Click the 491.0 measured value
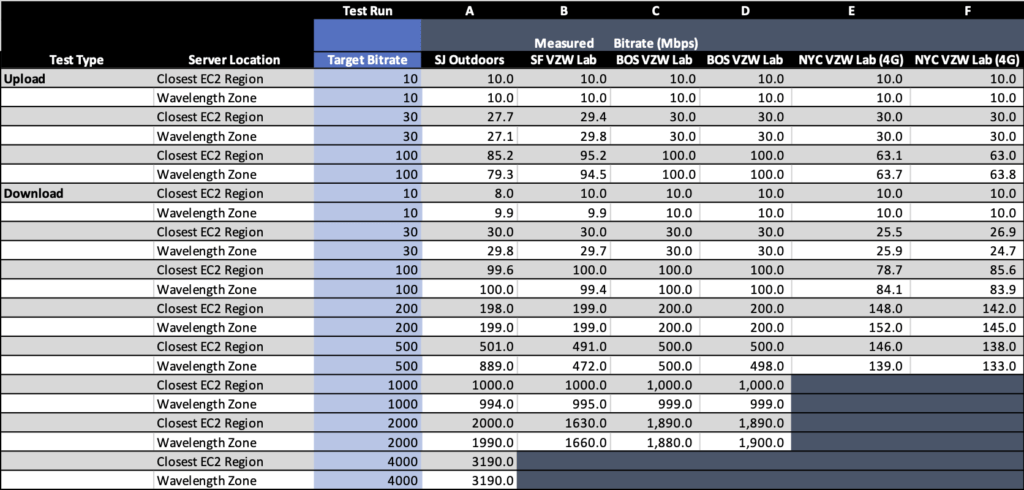The width and height of the screenshot is (1024, 490). 592,347
